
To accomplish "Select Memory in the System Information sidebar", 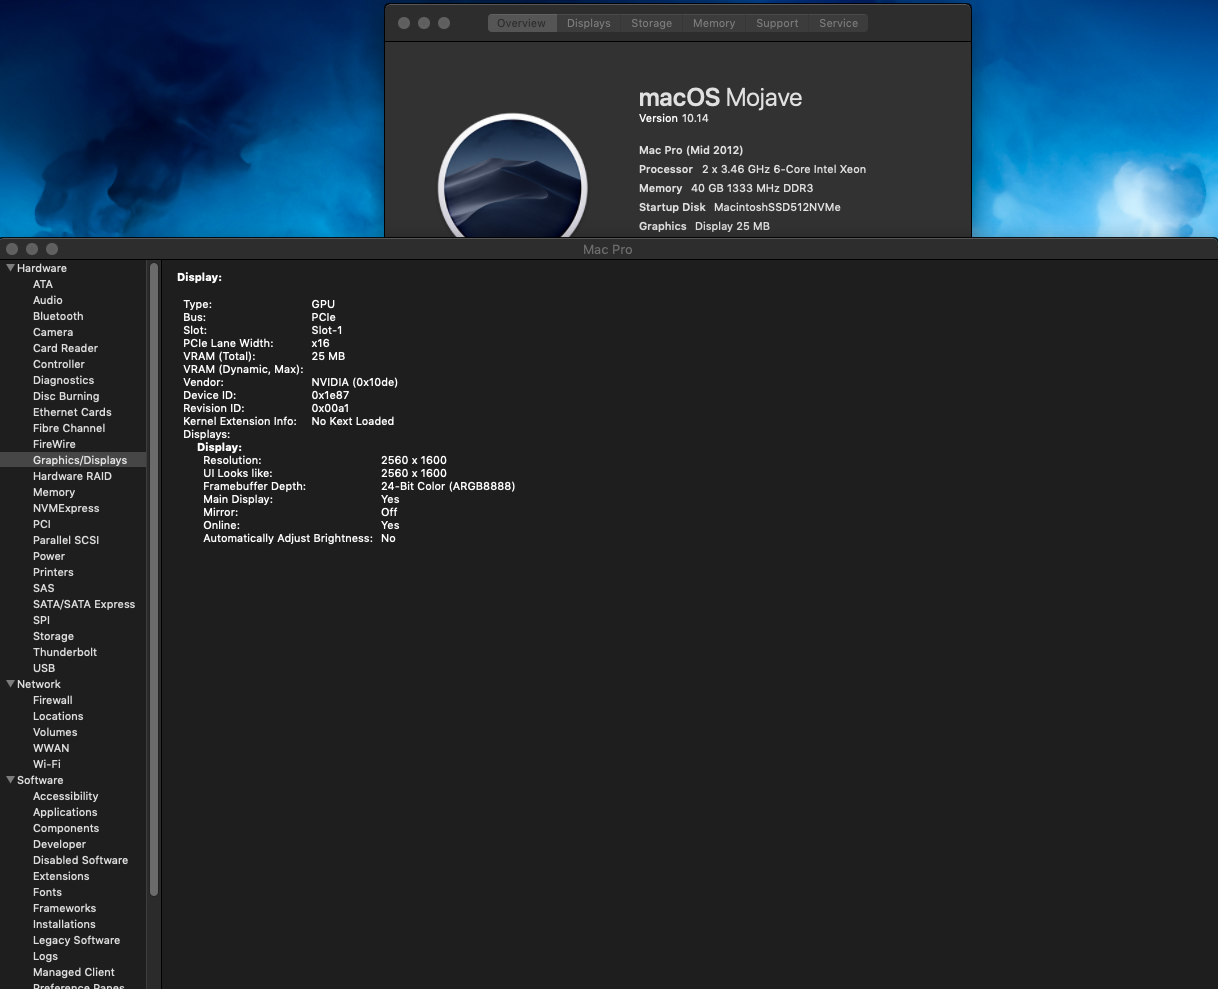I will pos(54,492).
